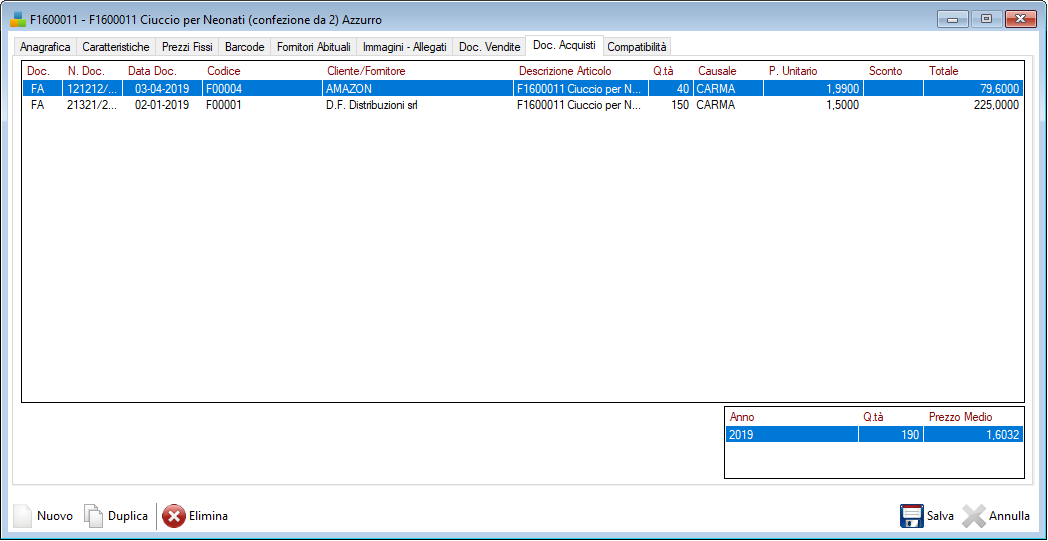Switch to the Caratteristiche tab
This screenshot has width=1048, height=541.
point(116,47)
